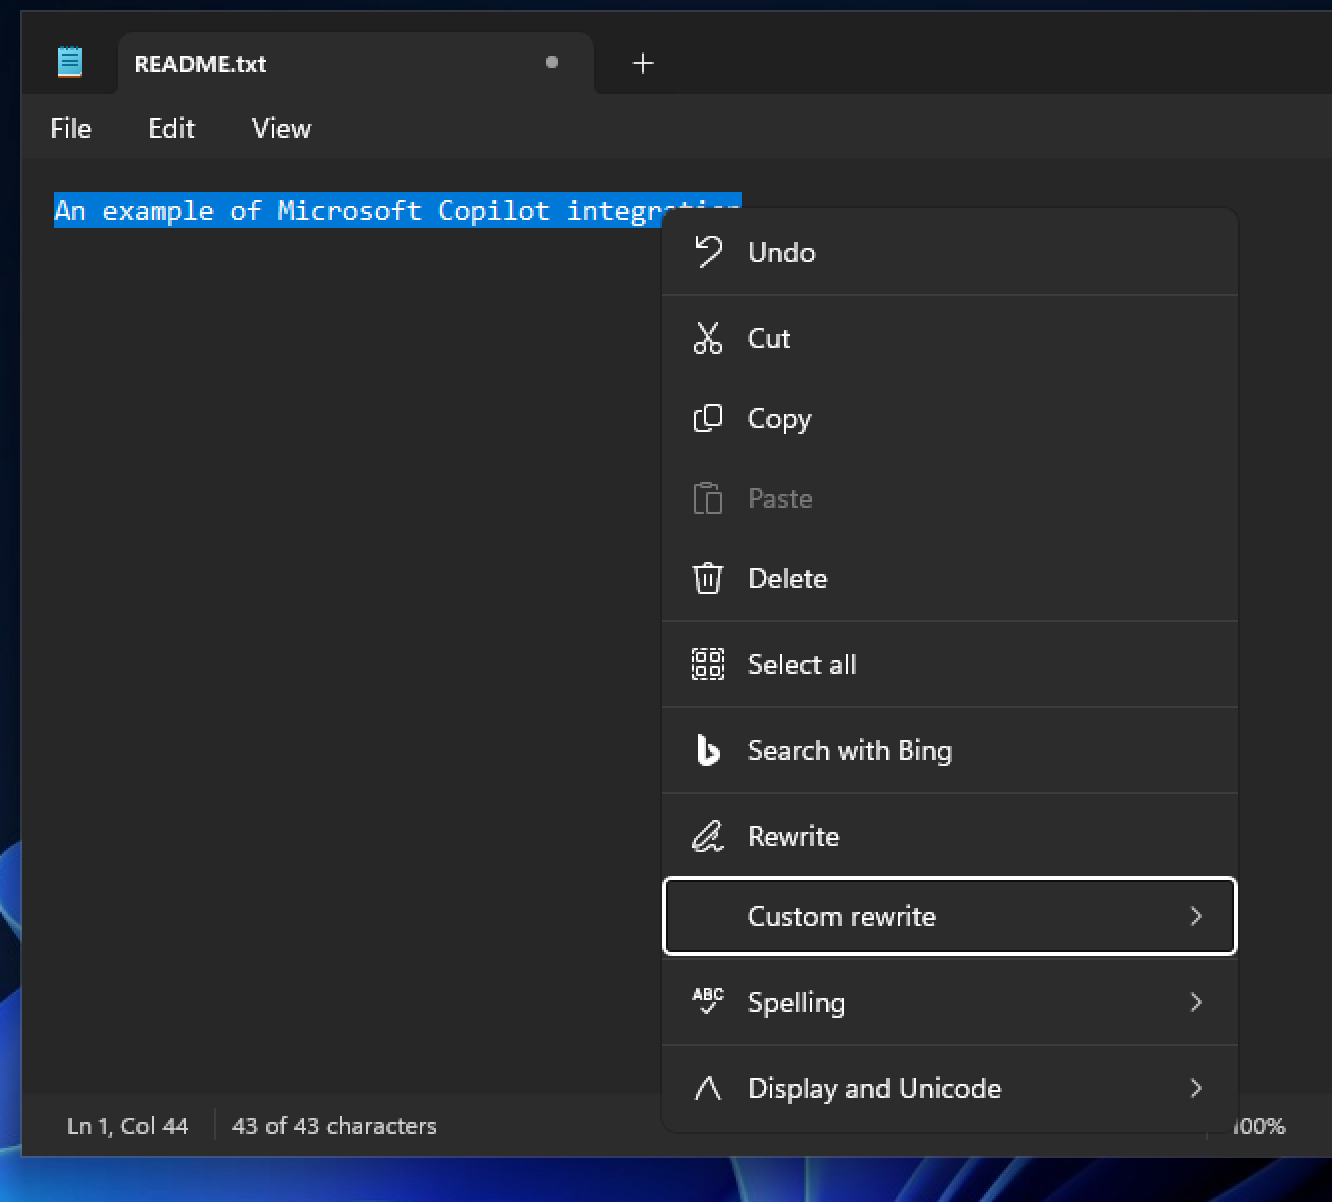Click the grayed-out Paste clipboard icon

(x=709, y=498)
